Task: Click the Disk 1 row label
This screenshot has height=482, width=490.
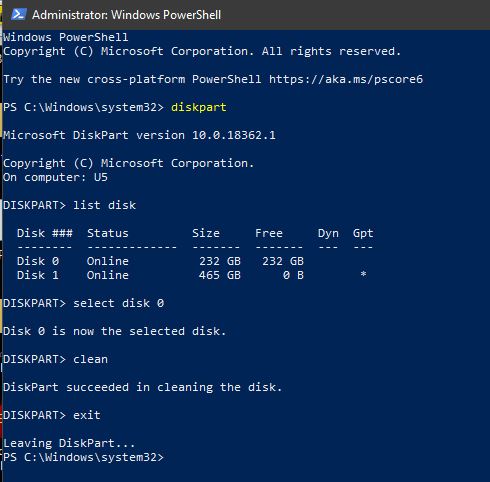Action: pyautogui.click(x=38, y=275)
